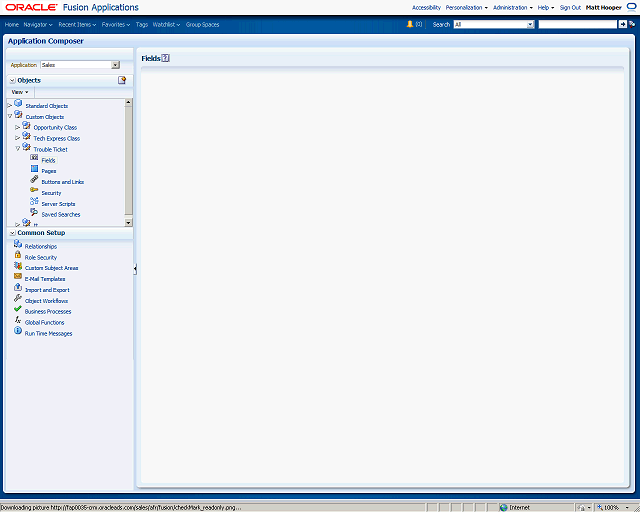Click the Object Workflows wrench icon
Image resolution: width=640 pixels, height=512 pixels.
coord(18,298)
